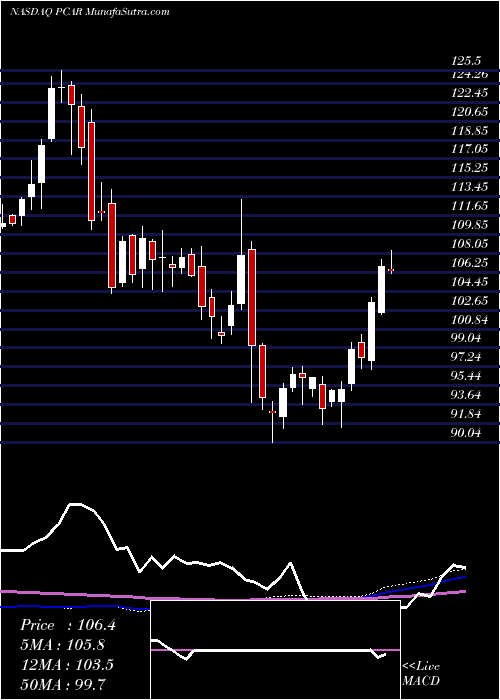Click the tall white candle near 124 peak
This screenshot has height=700, width=500.
coord(51,114)
